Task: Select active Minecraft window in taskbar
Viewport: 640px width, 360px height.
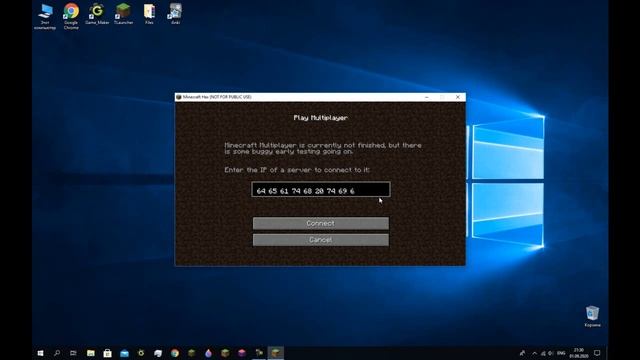Action: pyautogui.click(x=276, y=353)
